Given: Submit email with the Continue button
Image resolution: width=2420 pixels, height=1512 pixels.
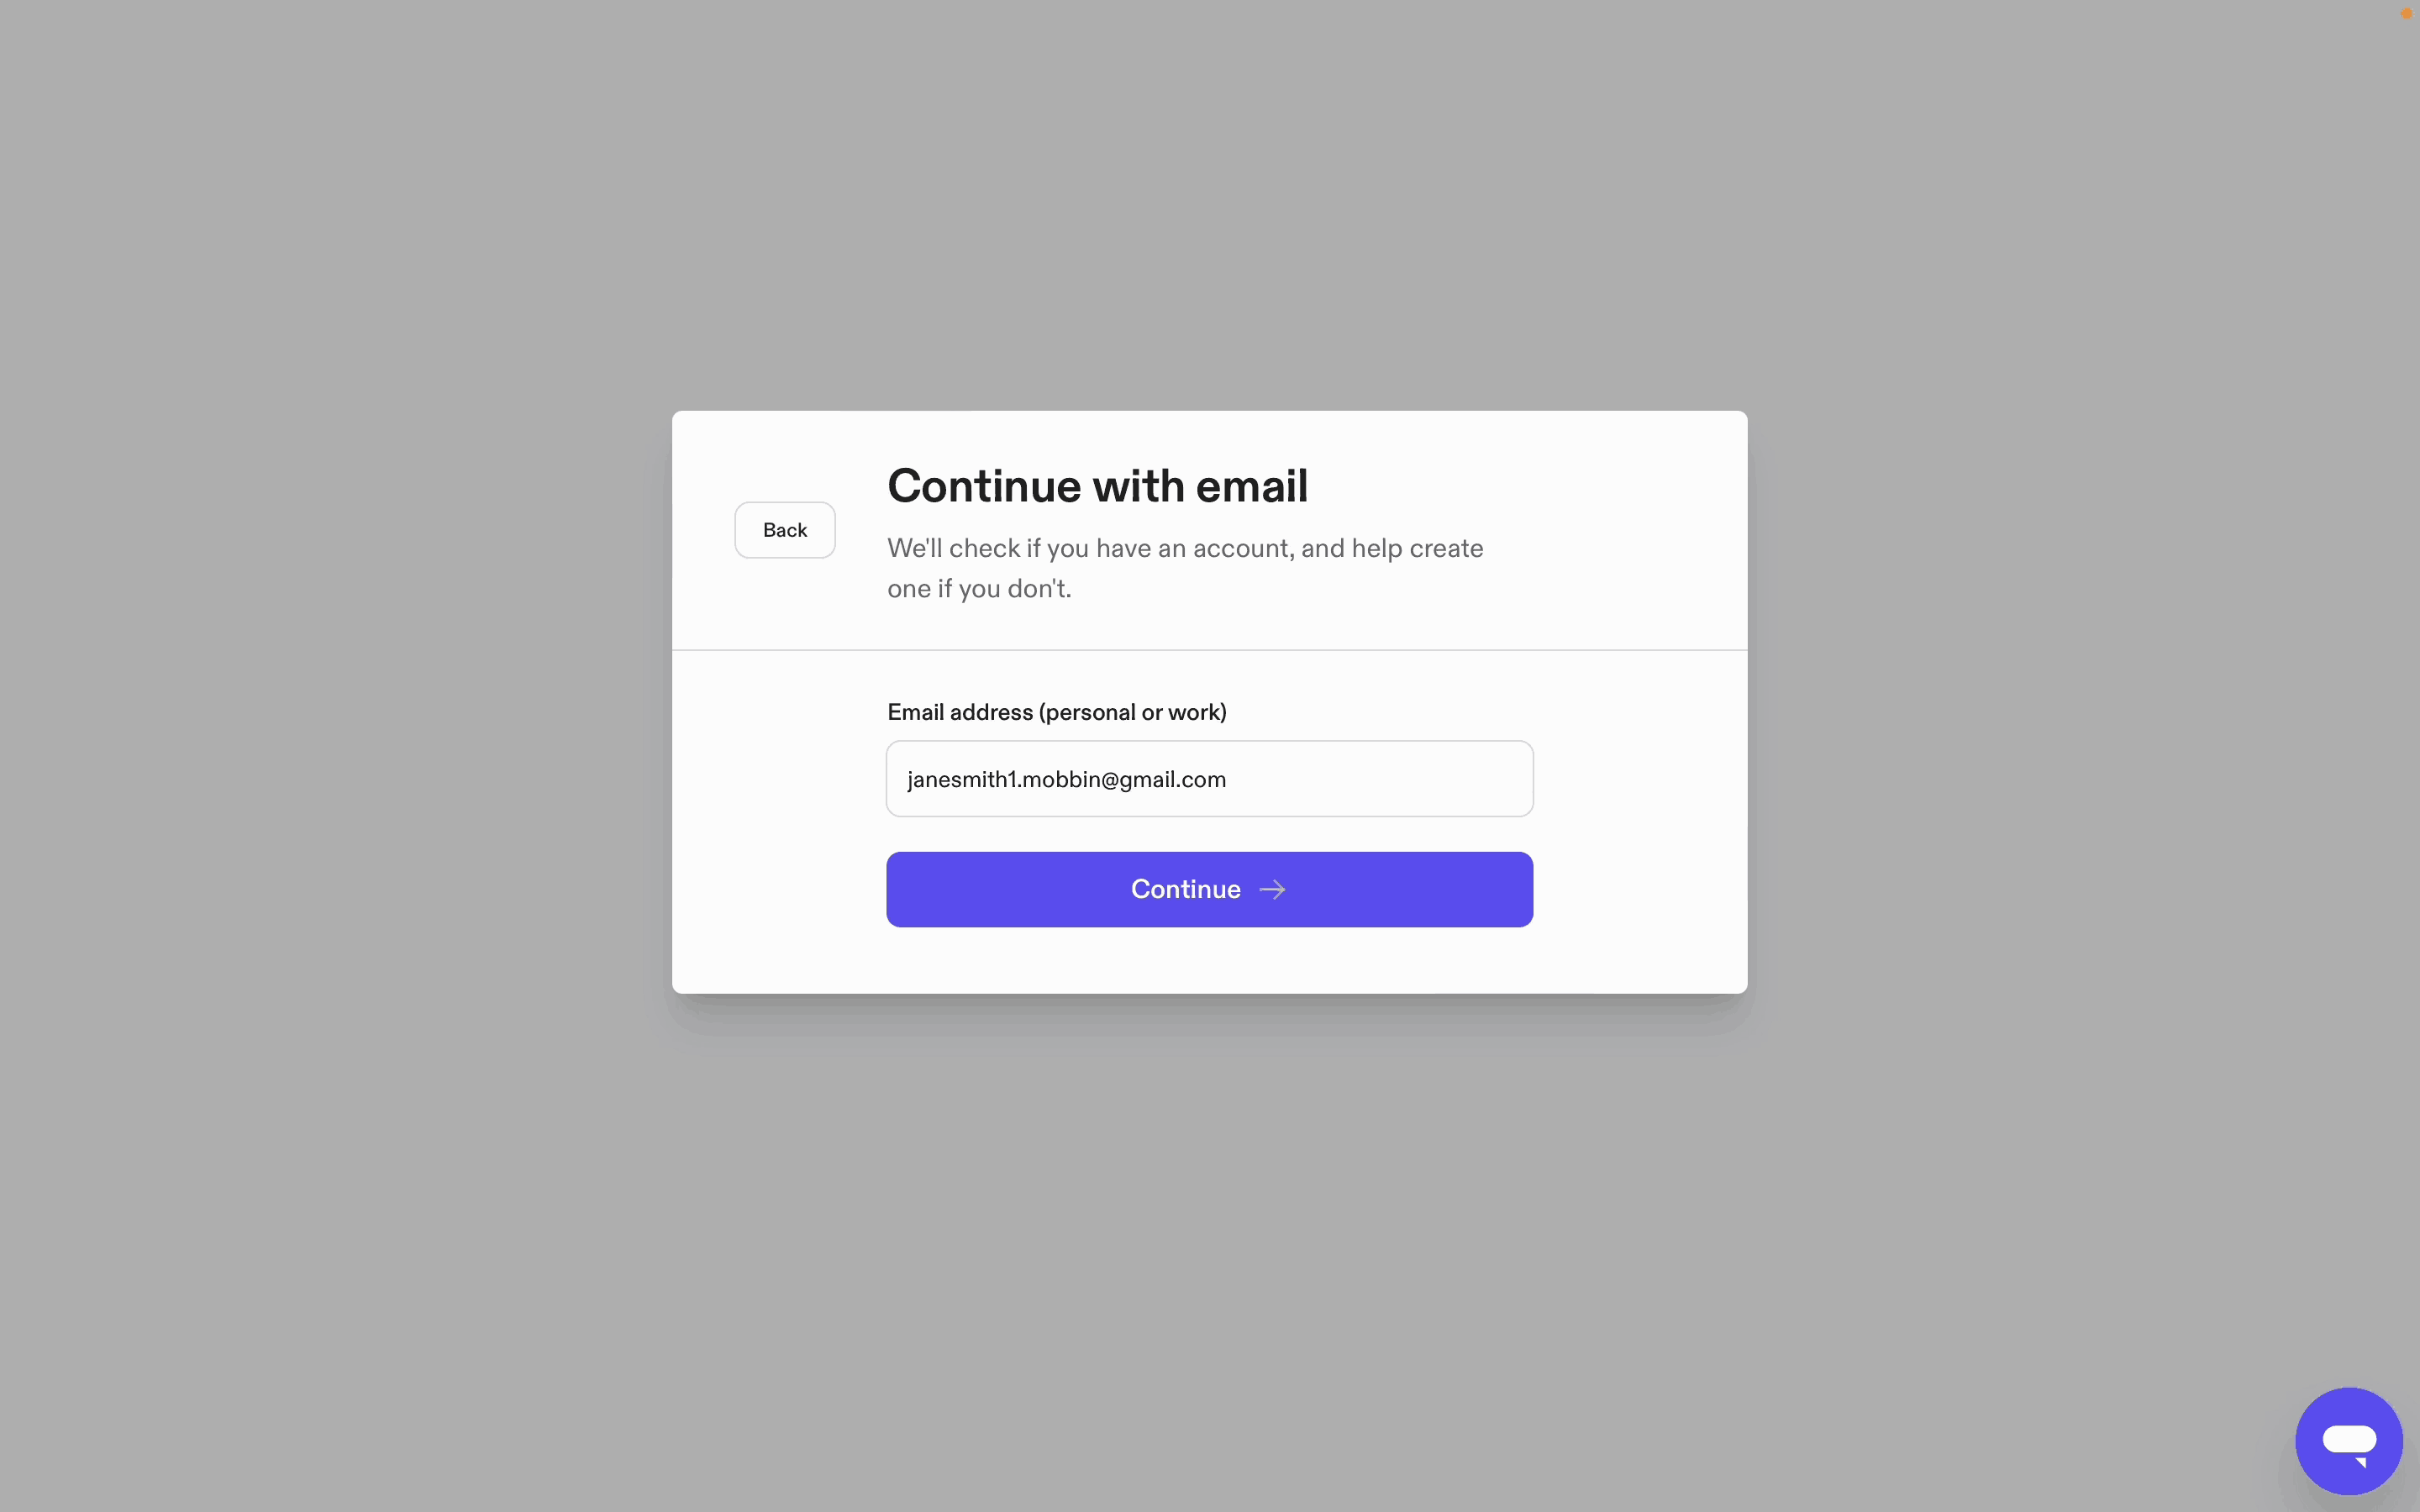Looking at the screenshot, I should point(1209,889).
